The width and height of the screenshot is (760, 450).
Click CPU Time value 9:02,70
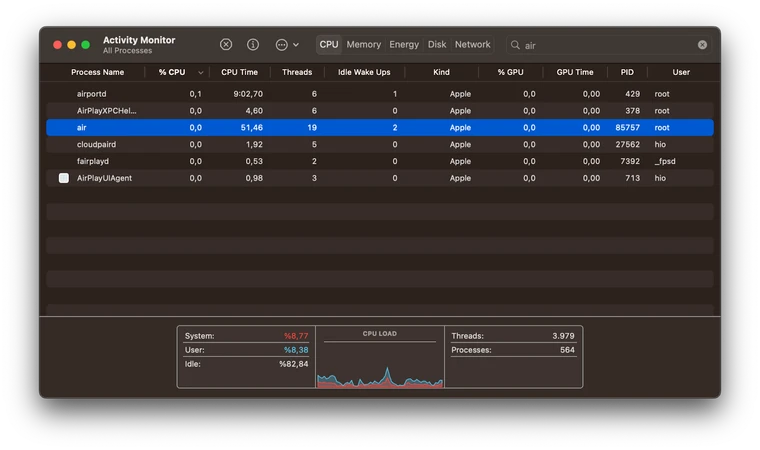[x=248, y=94]
